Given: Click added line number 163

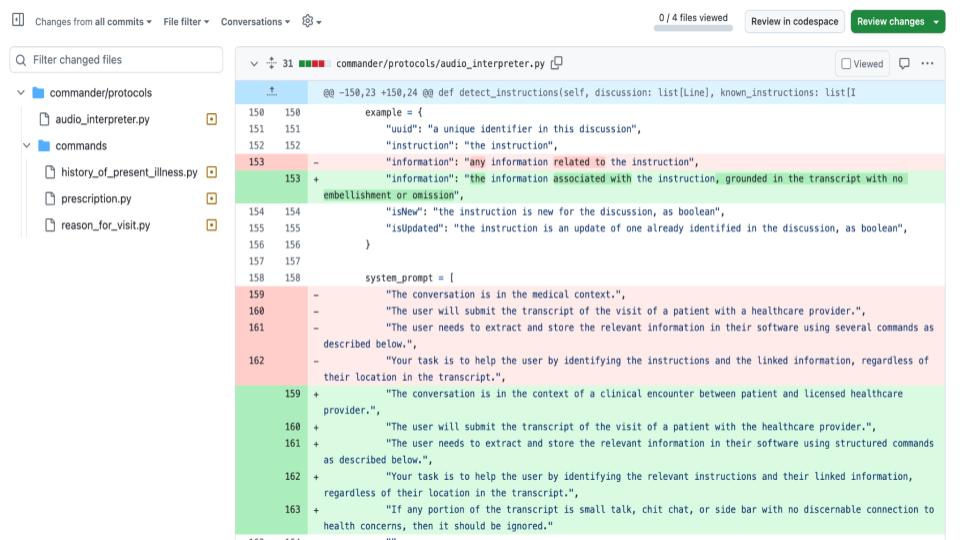Looking at the screenshot, I should coord(293,509).
